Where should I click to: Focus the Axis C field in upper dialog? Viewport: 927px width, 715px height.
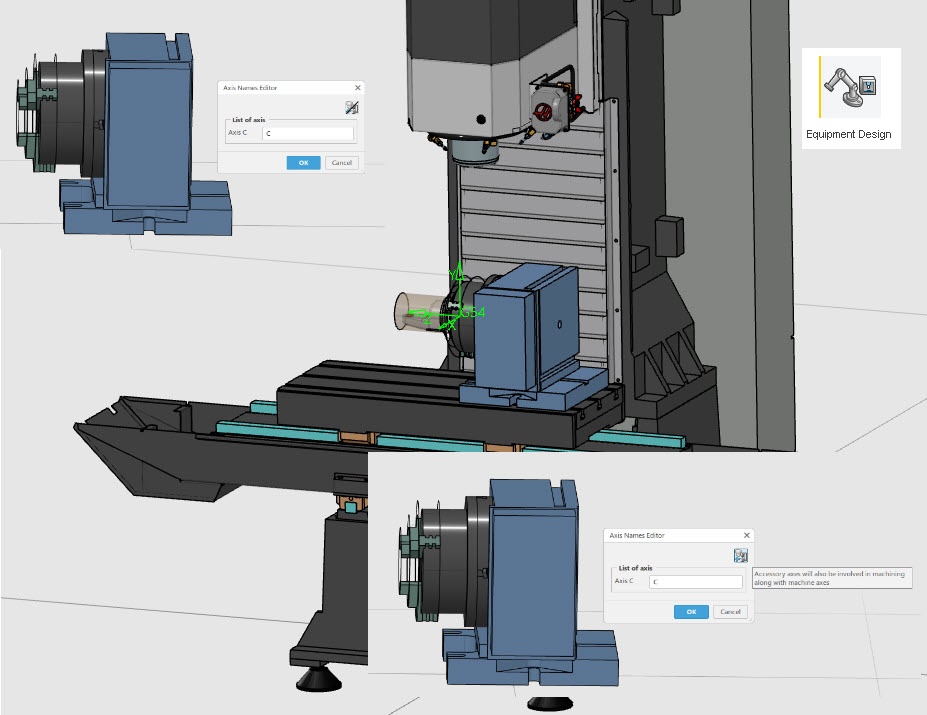(x=308, y=133)
